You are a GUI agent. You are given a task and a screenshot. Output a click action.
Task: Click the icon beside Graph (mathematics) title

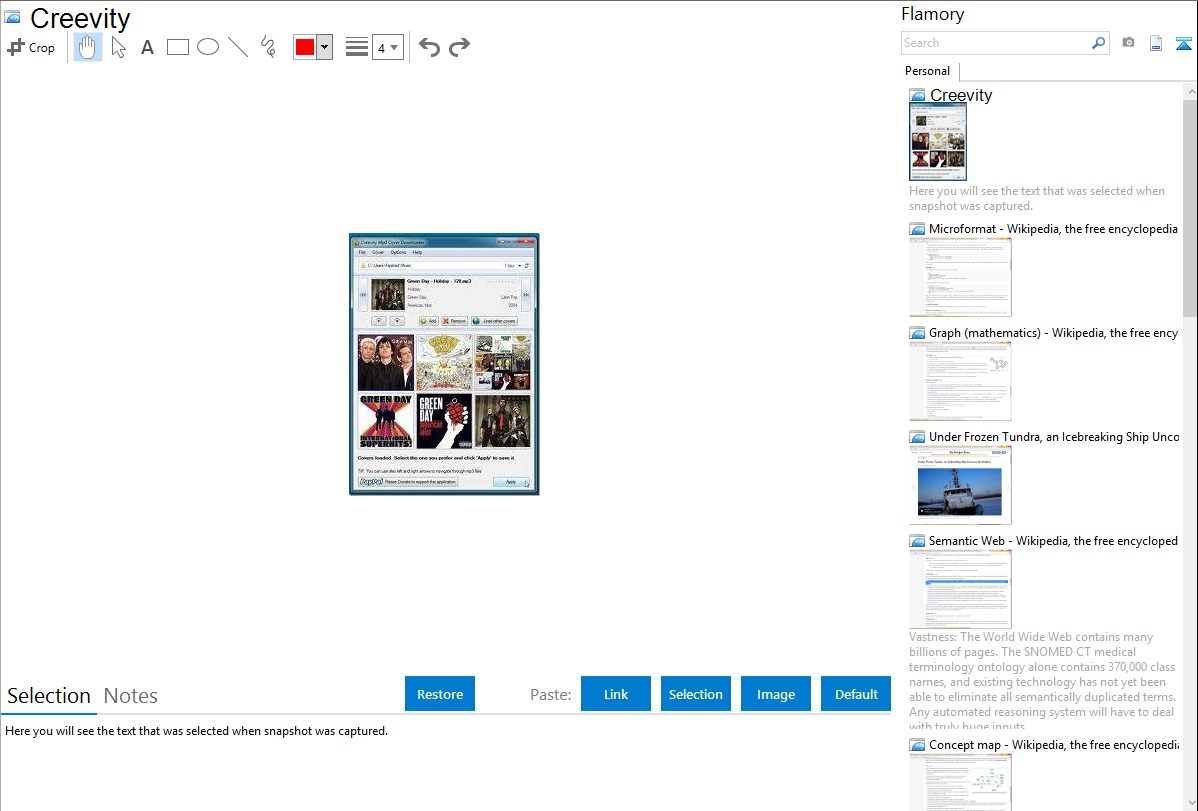pyautogui.click(x=917, y=333)
